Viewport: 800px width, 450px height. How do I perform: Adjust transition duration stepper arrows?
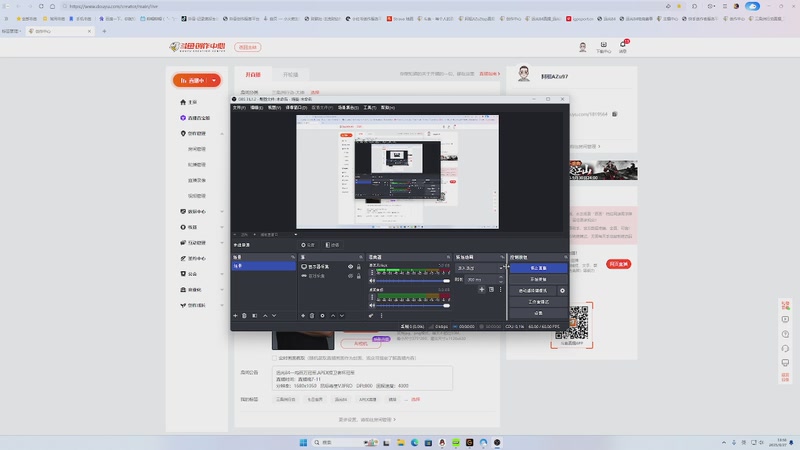pyautogui.click(x=501, y=279)
